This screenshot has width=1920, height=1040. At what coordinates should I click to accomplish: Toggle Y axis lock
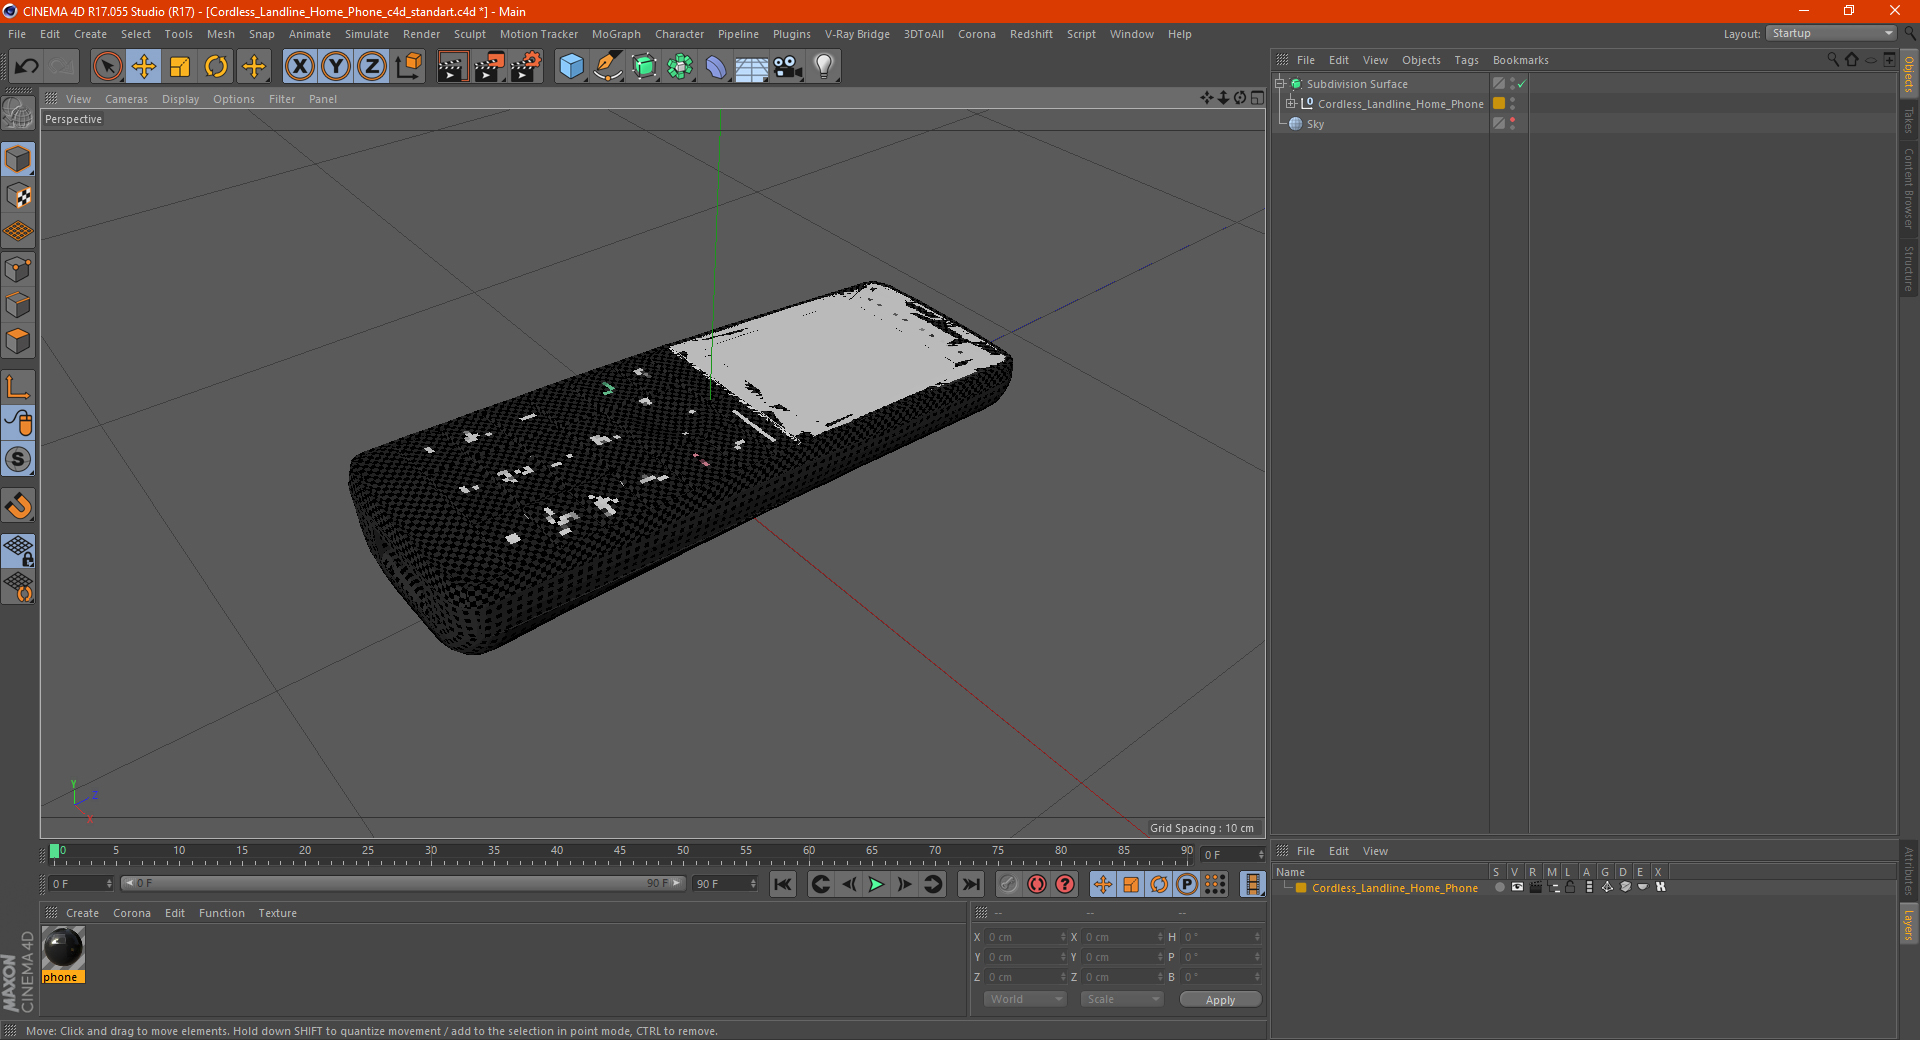[x=336, y=67]
